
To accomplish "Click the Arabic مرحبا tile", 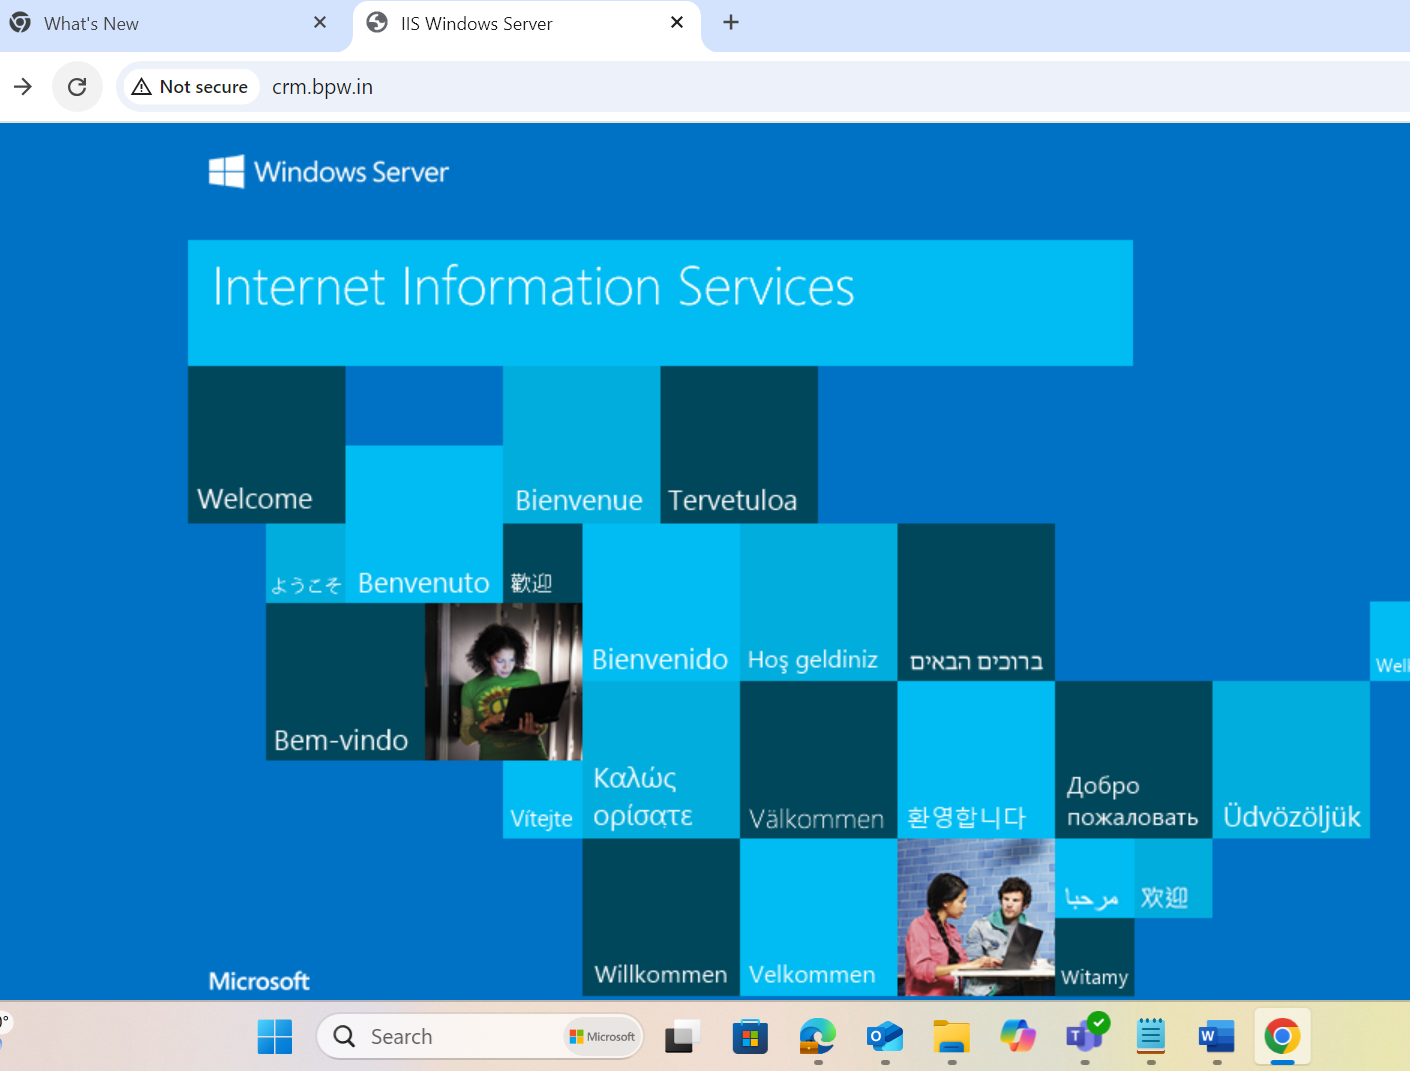I will (1094, 878).
